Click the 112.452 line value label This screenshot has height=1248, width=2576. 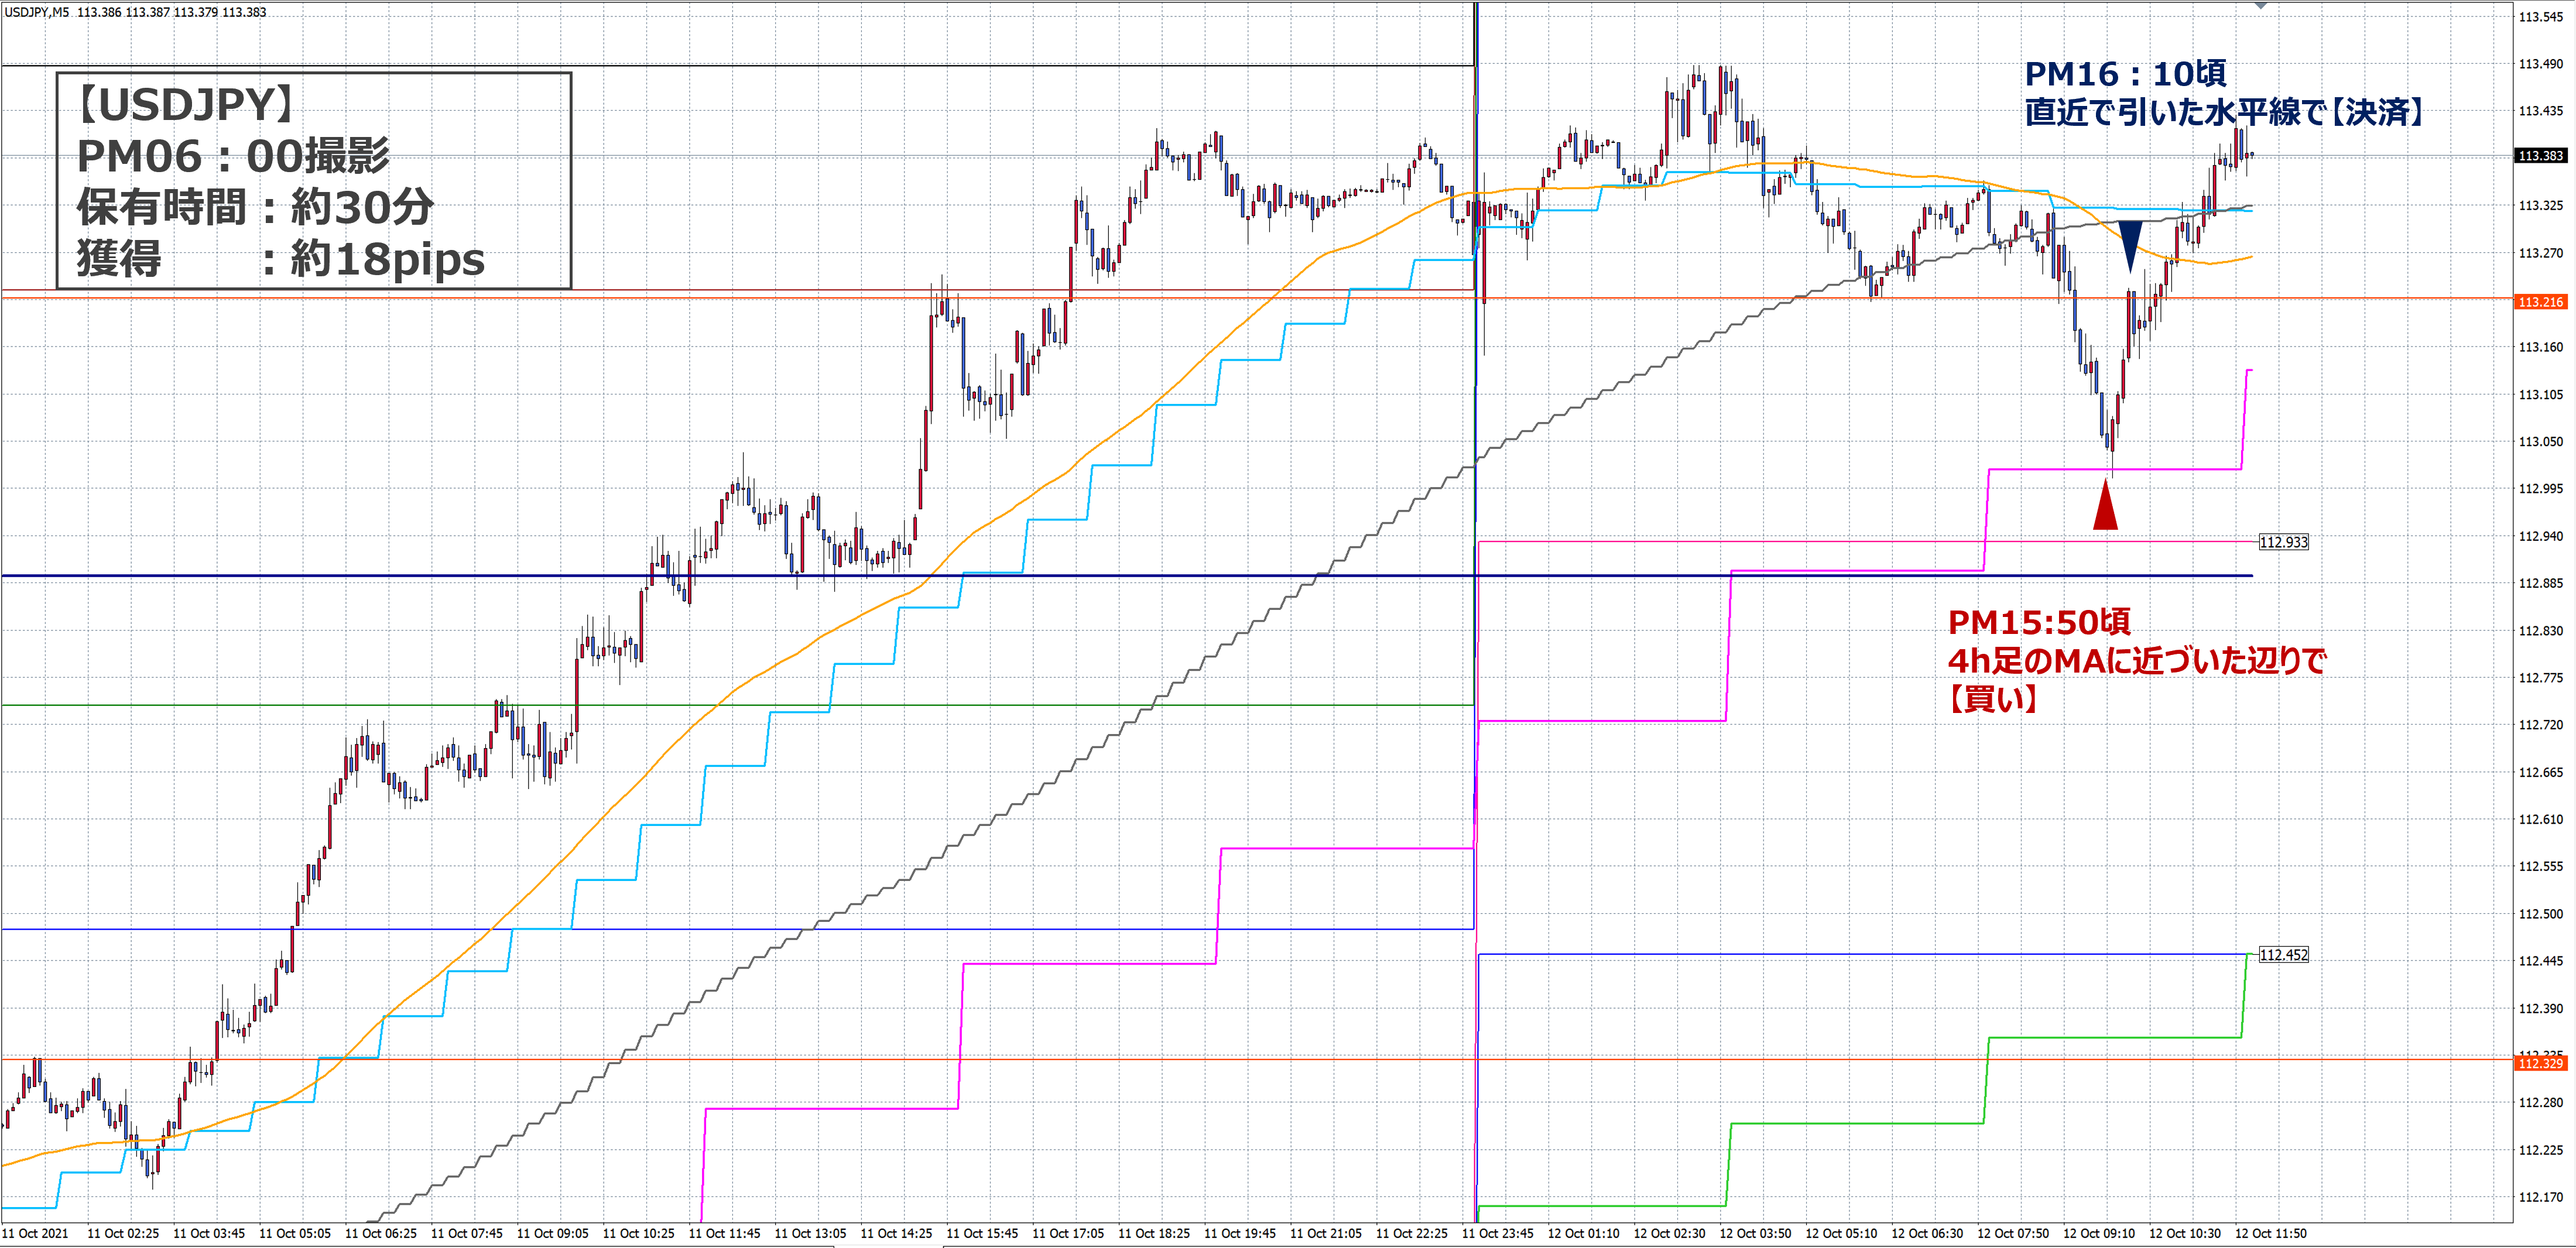coord(2283,955)
